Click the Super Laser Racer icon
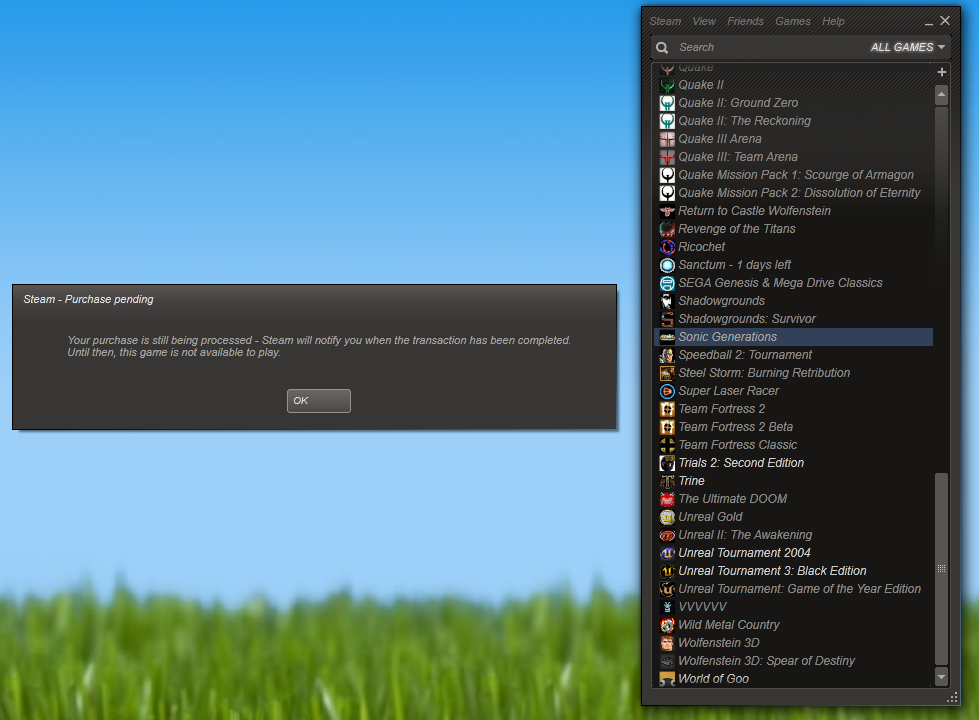Image resolution: width=979 pixels, height=720 pixels. tap(667, 391)
